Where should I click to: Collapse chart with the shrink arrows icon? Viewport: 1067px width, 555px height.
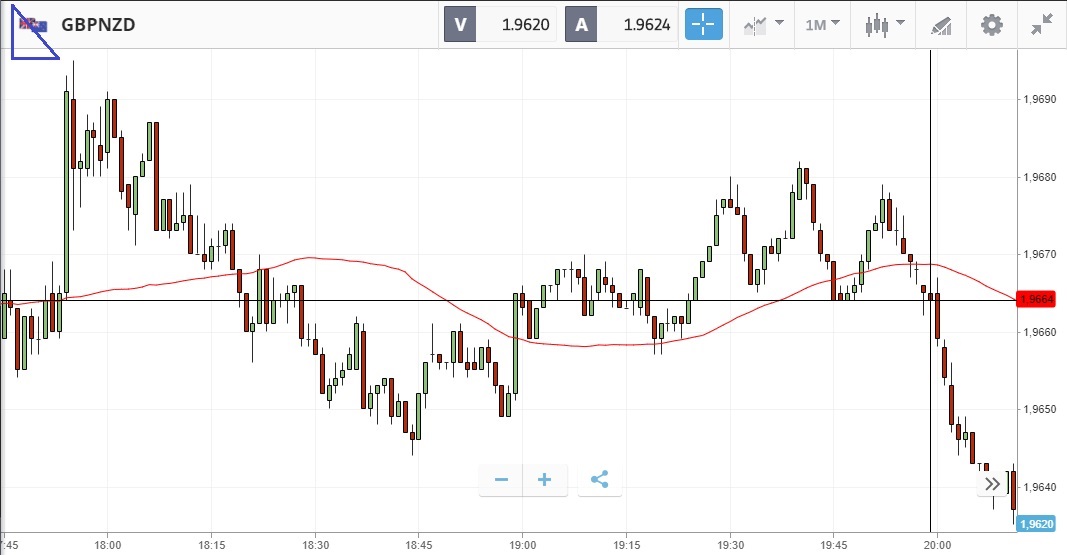1042,25
